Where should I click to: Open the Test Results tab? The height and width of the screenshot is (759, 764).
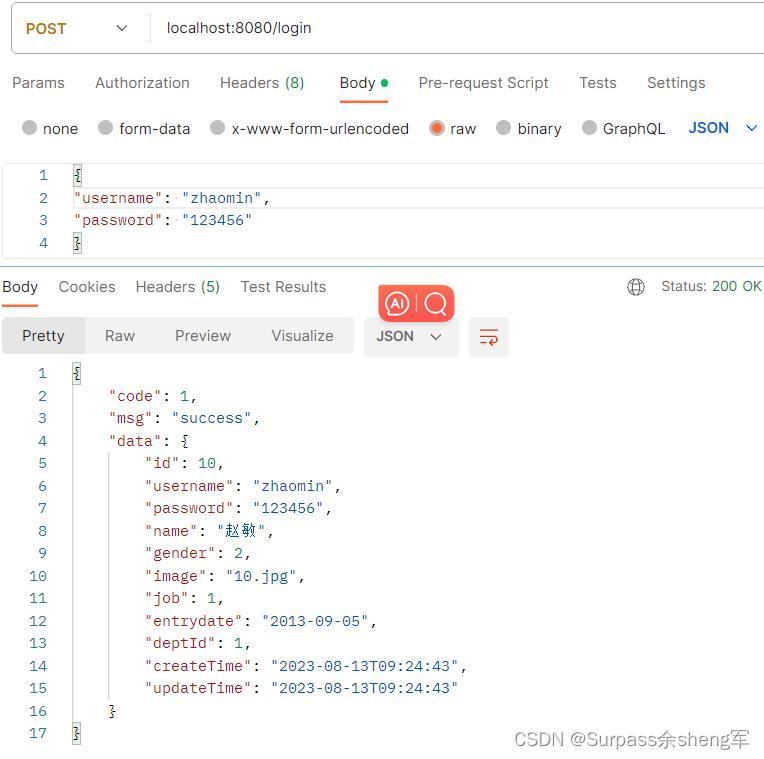point(283,287)
